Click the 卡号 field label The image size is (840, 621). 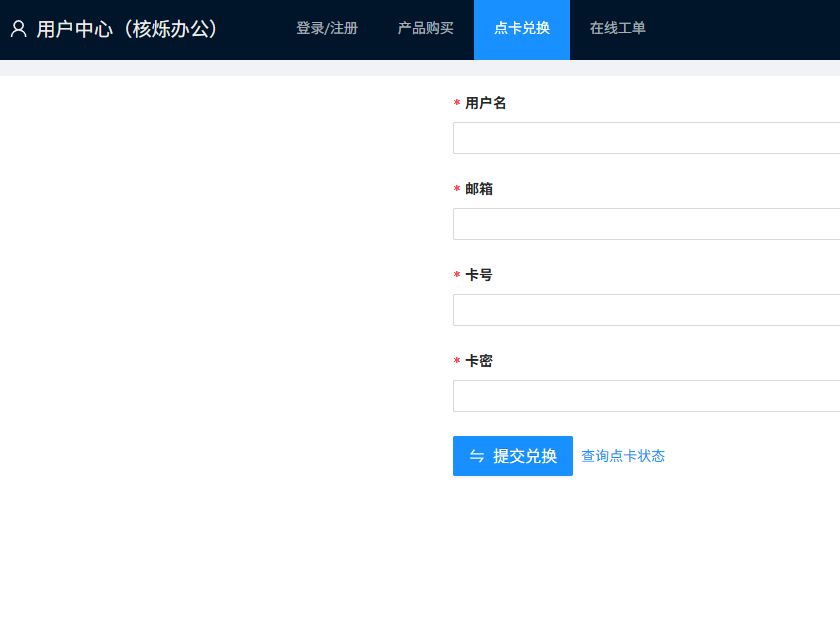[x=479, y=275]
